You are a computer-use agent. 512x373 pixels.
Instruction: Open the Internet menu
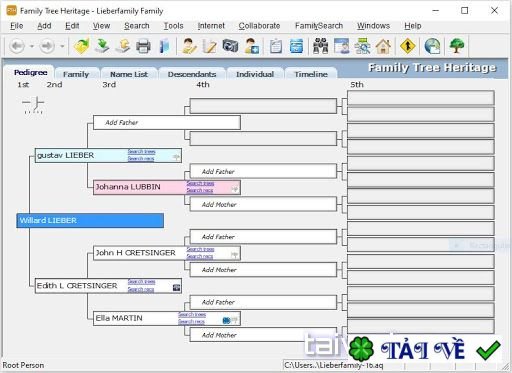pyautogui.click(x=211, y=26)
